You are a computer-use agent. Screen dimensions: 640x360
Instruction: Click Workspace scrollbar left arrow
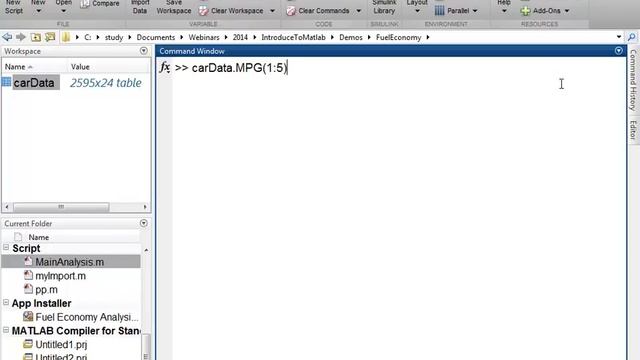[7, 207]
